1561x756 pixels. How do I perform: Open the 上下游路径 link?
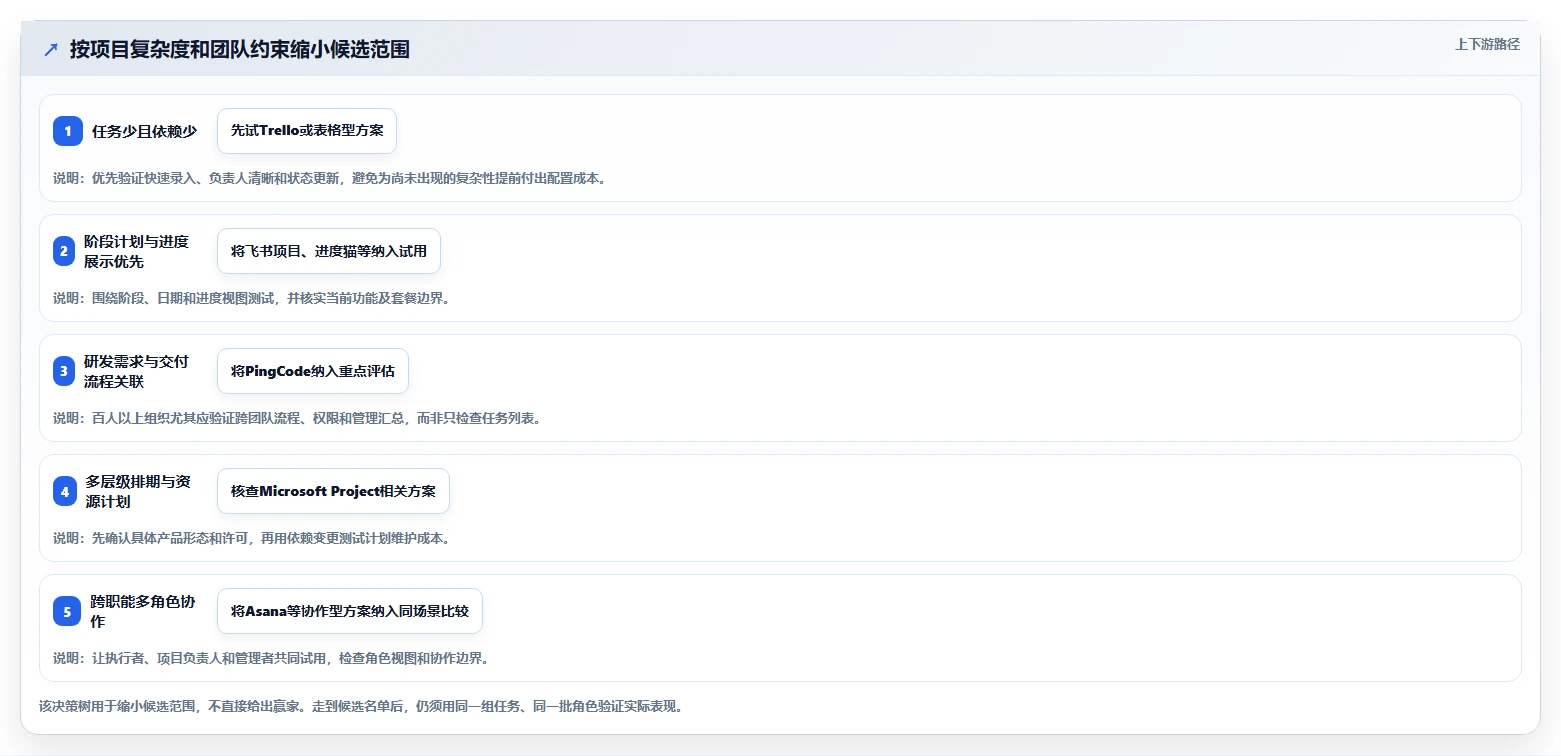tap(1487, 44)
